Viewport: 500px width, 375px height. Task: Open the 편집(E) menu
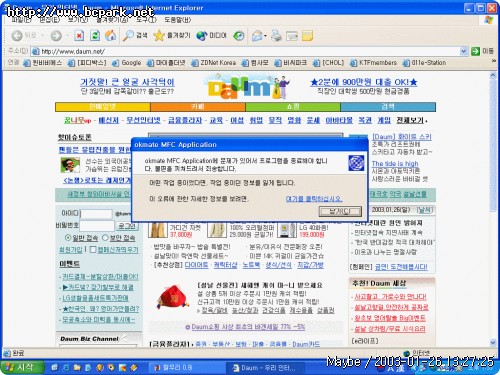pyautogui.click(x=50, y=20)
